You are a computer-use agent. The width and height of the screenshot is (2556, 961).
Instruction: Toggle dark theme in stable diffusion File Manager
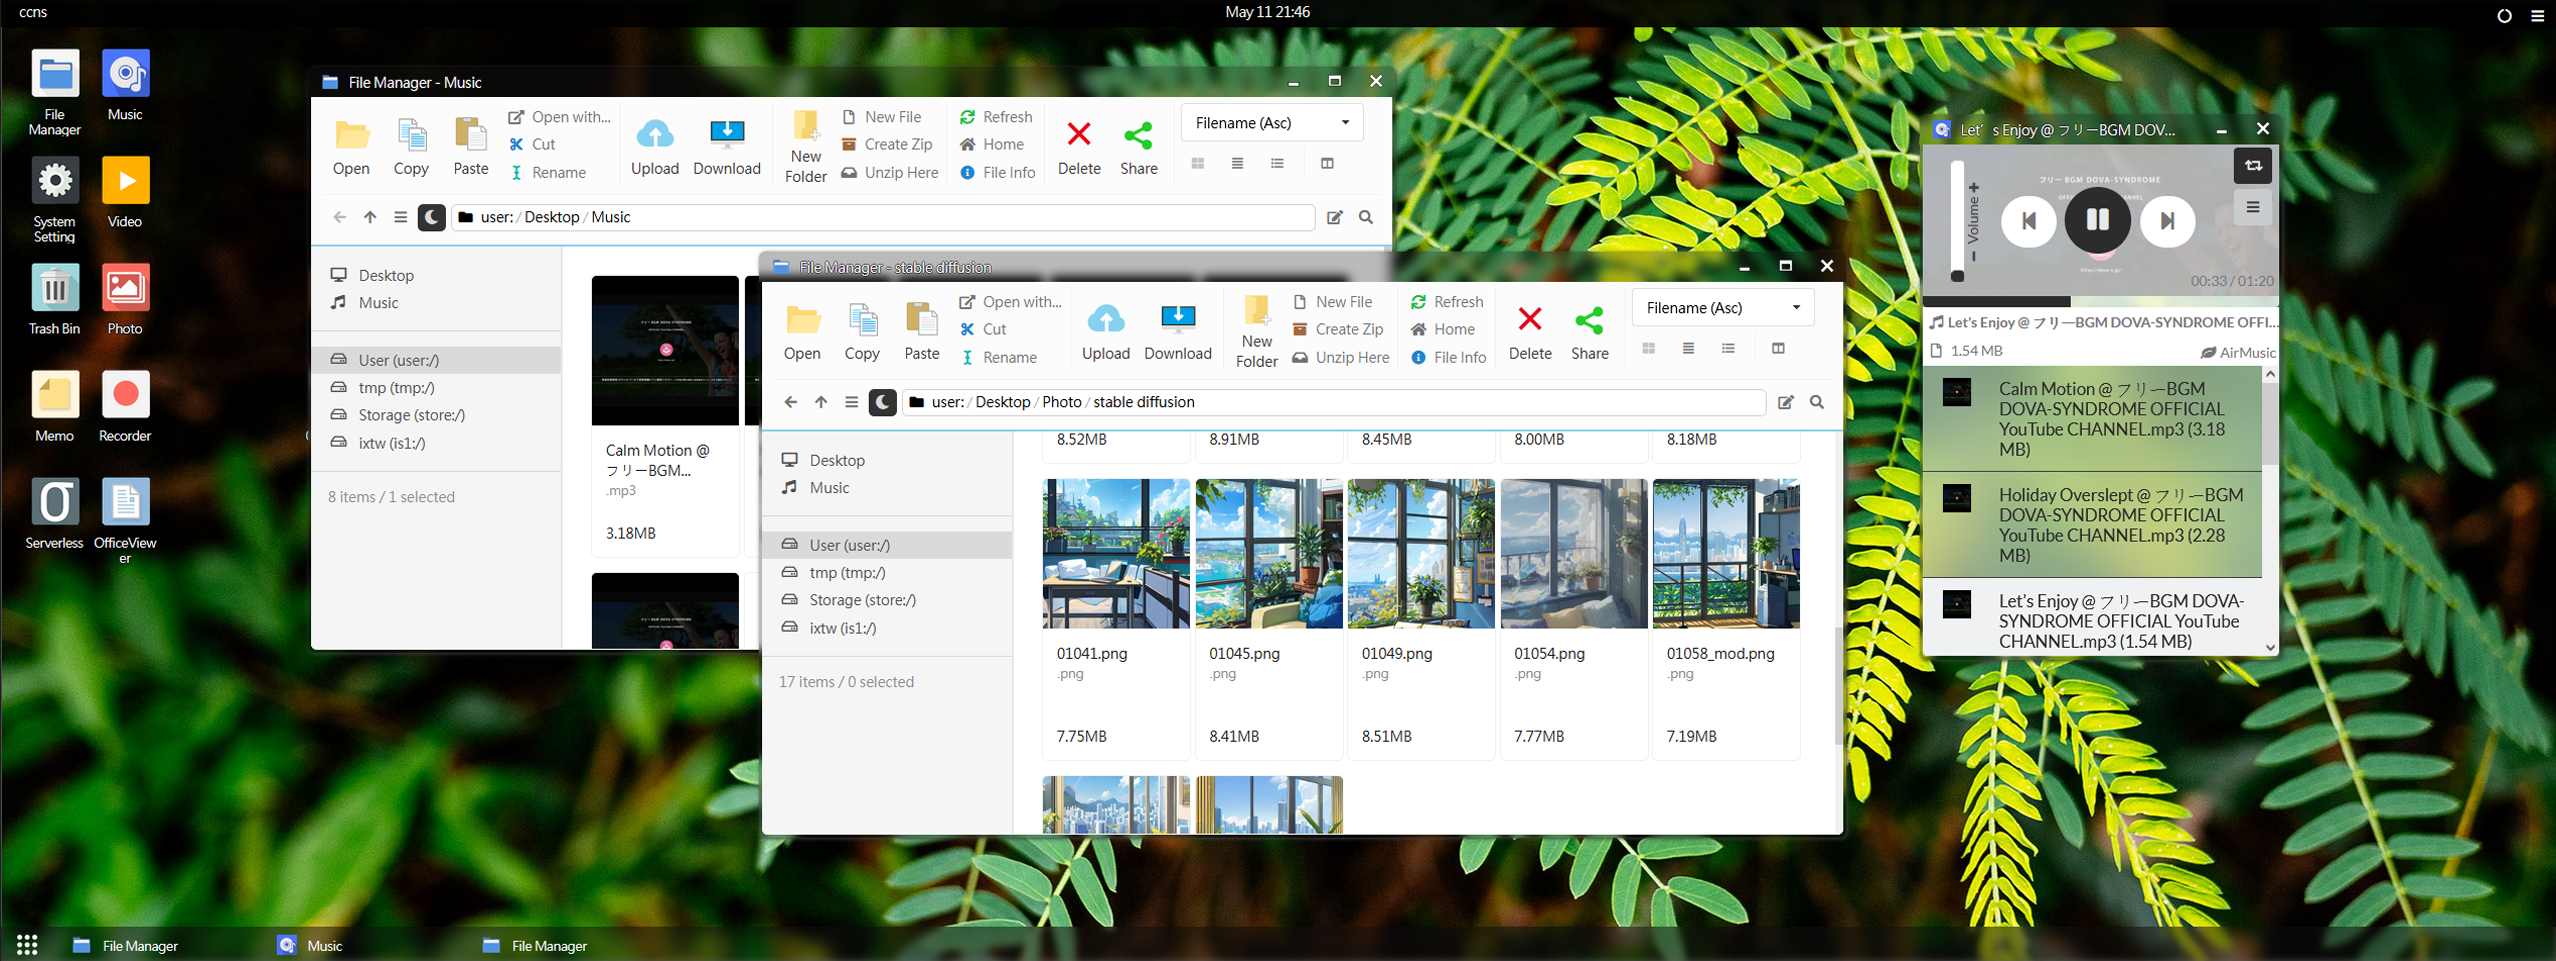[882, 402]
